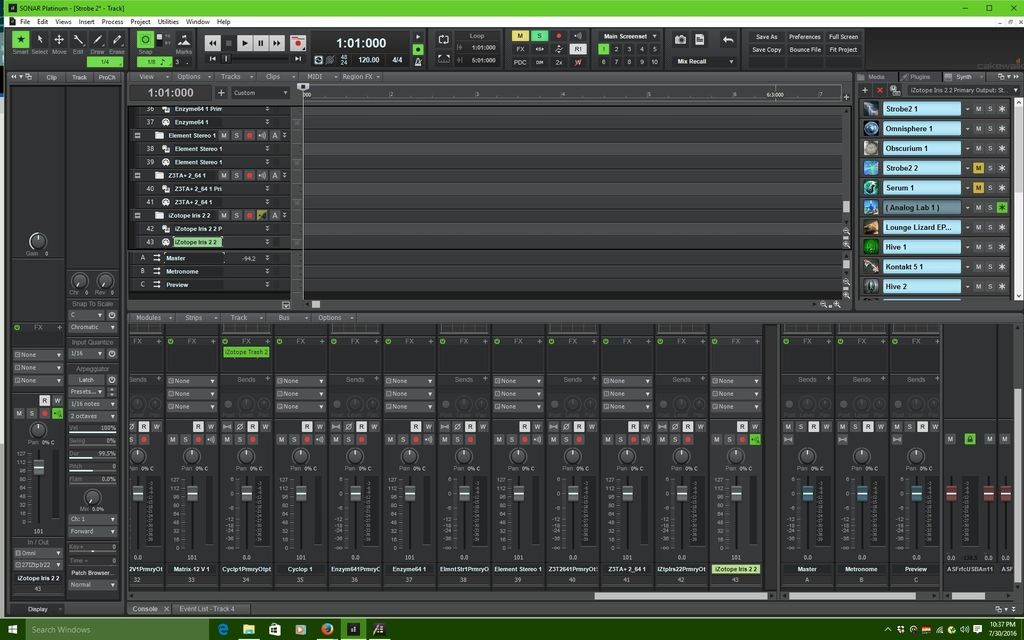Open the Process menu

pyautogui.click(x=112, y=21)
